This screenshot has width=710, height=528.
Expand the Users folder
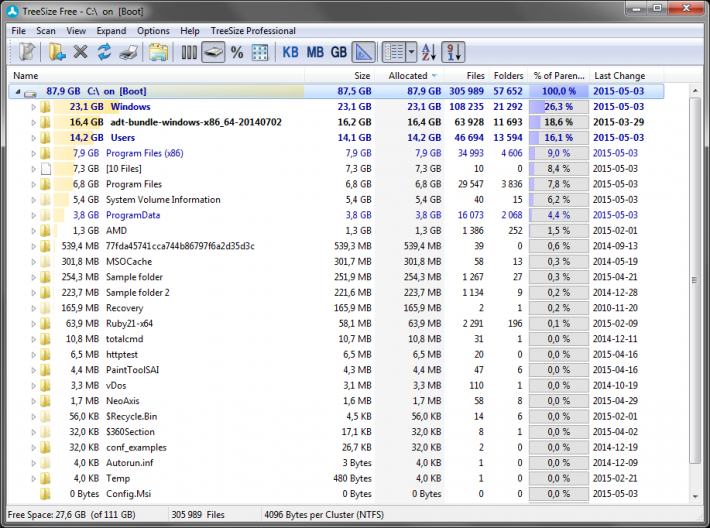click(33, 138)
